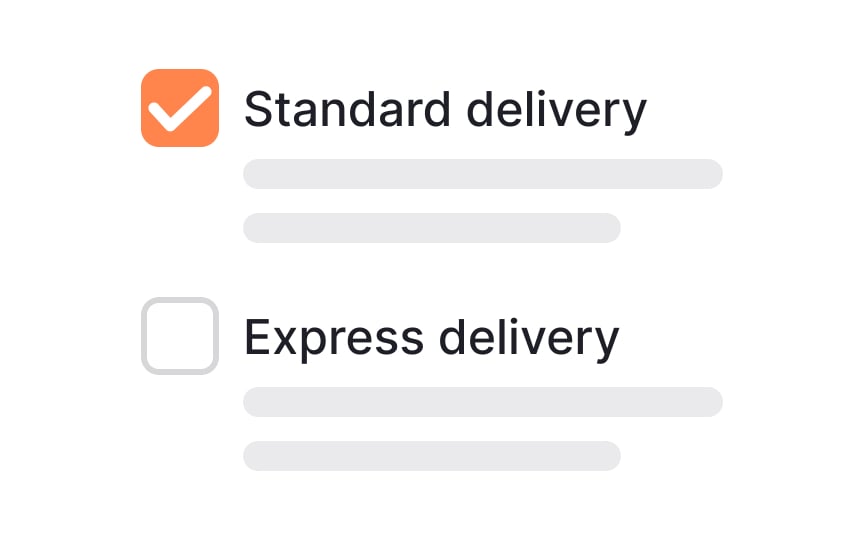Select the empty gray-bordered checkbox
The width and height of the screenshot is (864, 540).
point(180,336)
